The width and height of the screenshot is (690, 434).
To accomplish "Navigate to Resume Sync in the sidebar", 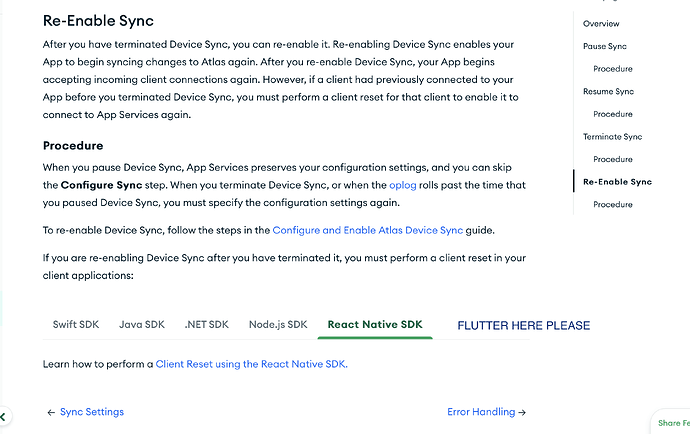I will tap(609, 91).
